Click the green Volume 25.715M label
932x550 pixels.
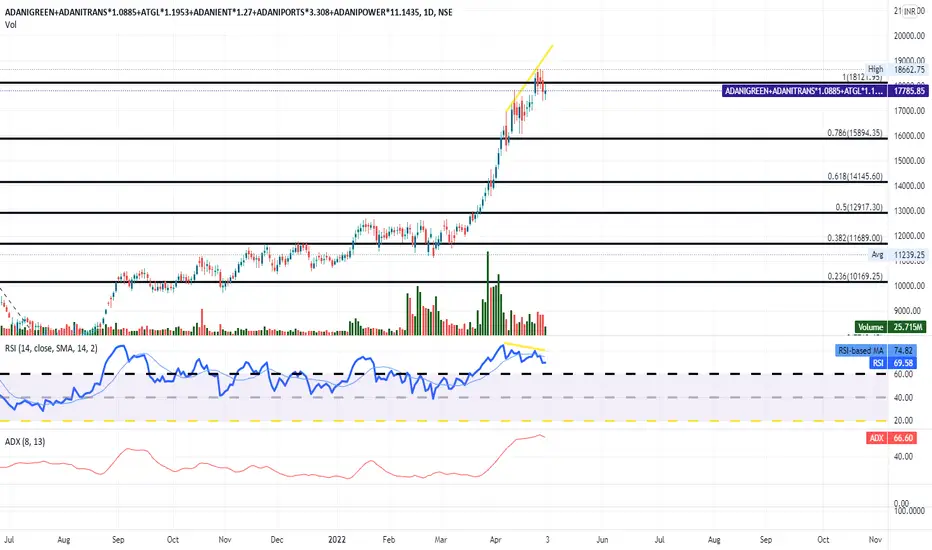click(x=890, y=327)
